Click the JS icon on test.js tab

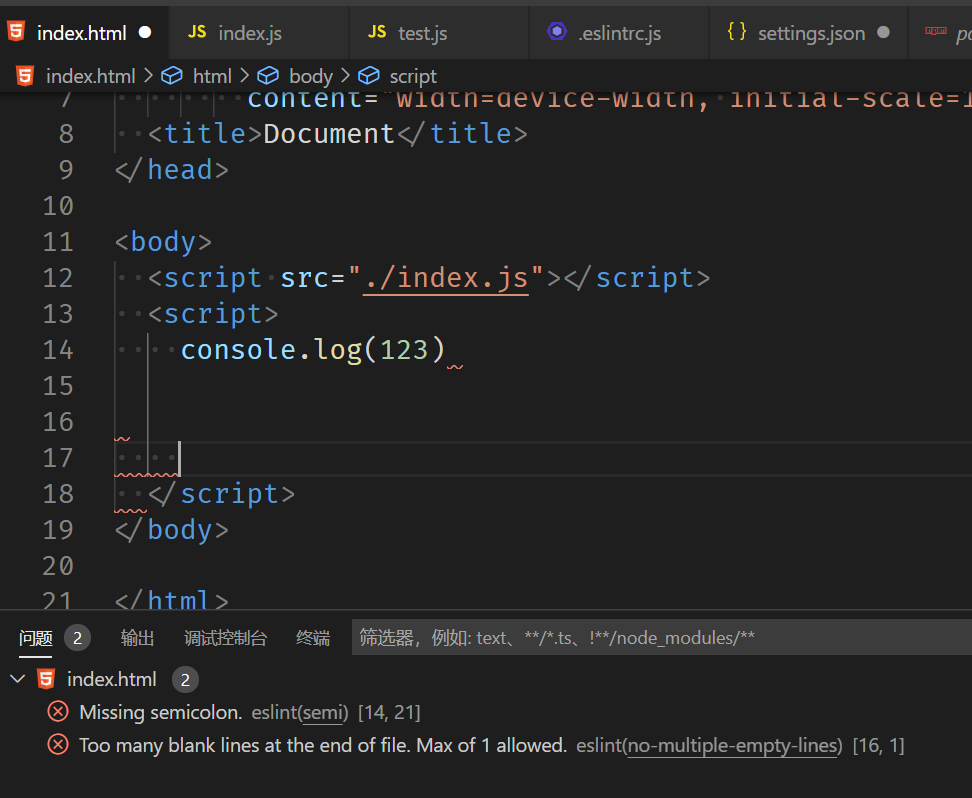377,32
